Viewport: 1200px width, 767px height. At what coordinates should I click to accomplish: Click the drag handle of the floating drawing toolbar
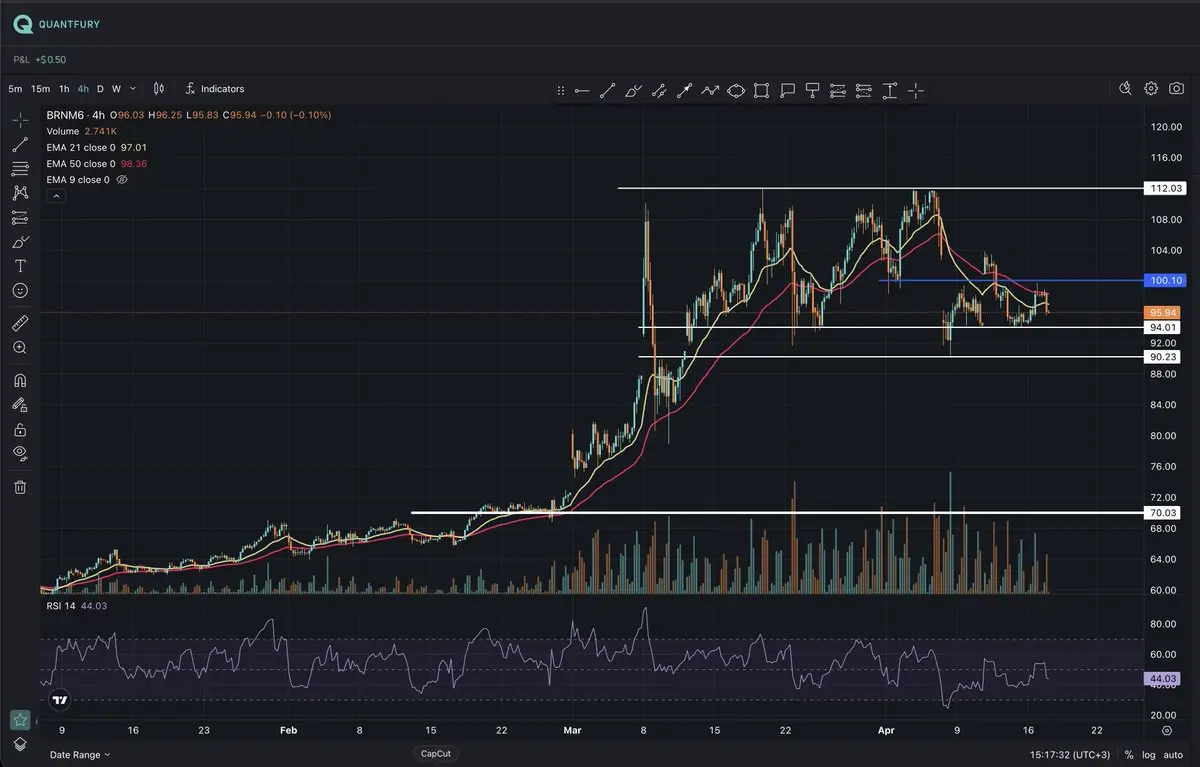point(560,90)
